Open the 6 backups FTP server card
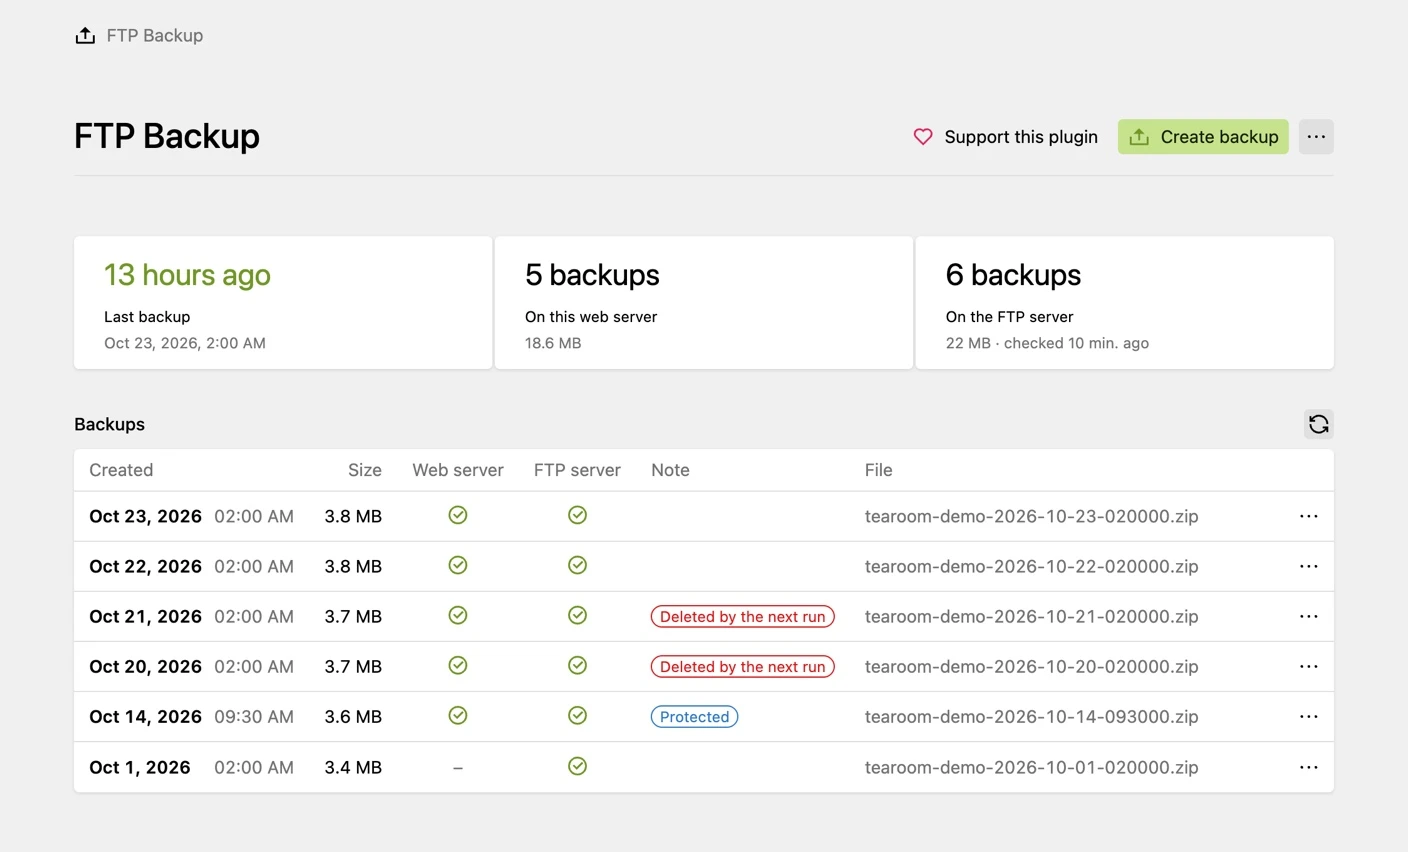 click(1125, 303)
